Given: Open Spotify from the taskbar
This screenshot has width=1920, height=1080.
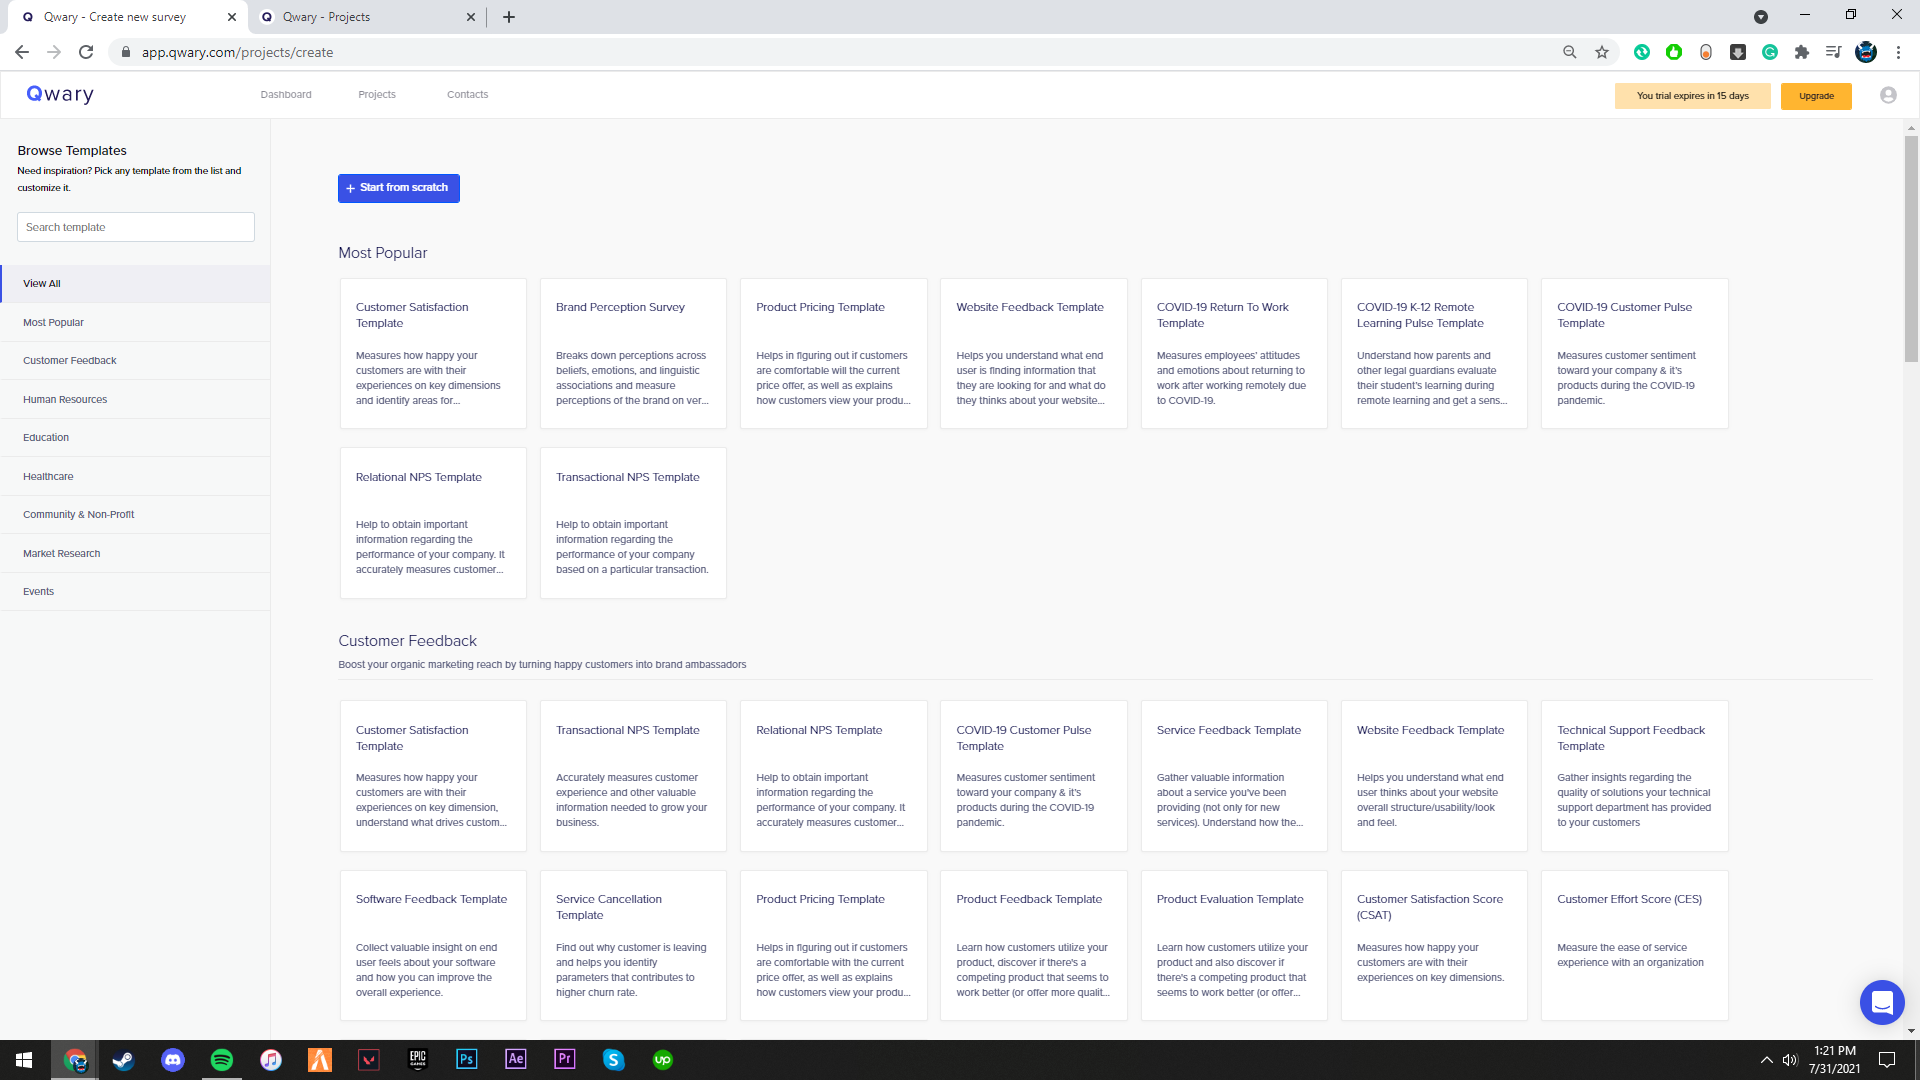Looking at the screenshot, I should [x=222, y=1060].
